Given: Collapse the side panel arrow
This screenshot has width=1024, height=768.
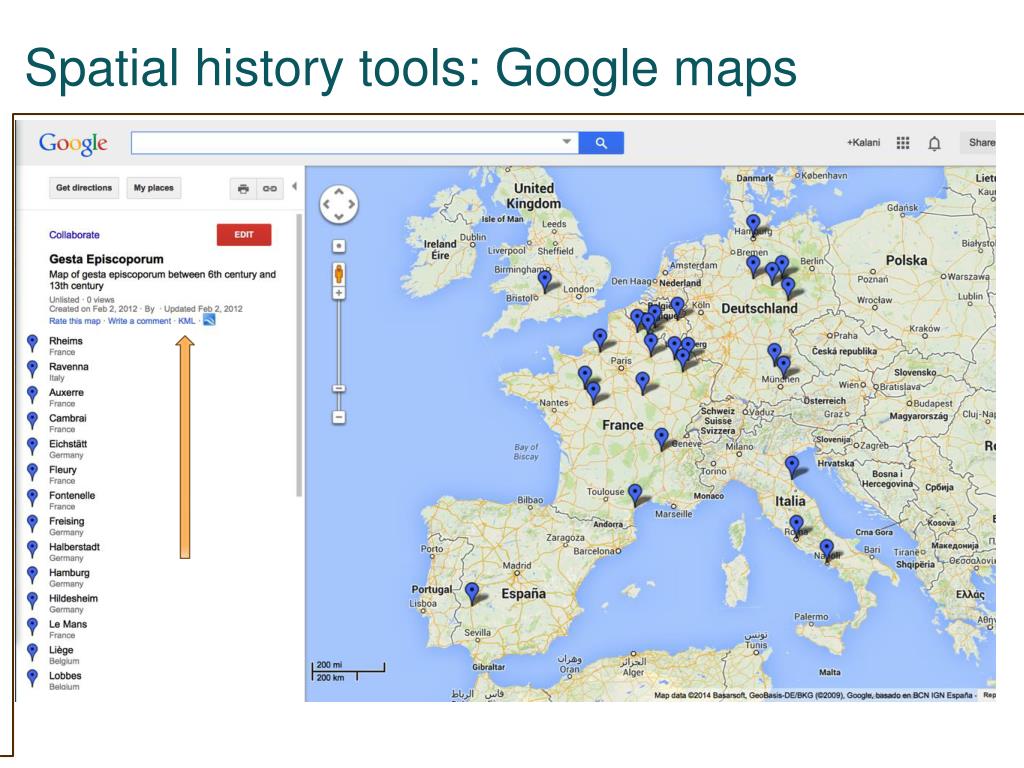Looking at the screenshot, I should (295, 187).
